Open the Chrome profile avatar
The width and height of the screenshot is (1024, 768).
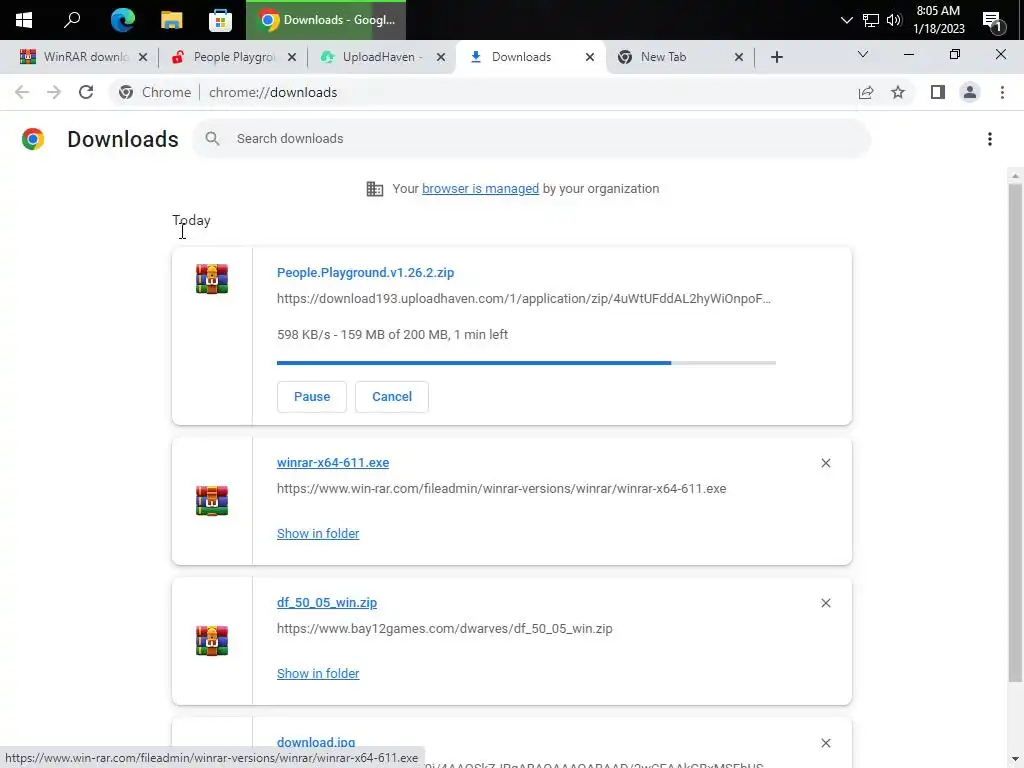click(970, 92)
